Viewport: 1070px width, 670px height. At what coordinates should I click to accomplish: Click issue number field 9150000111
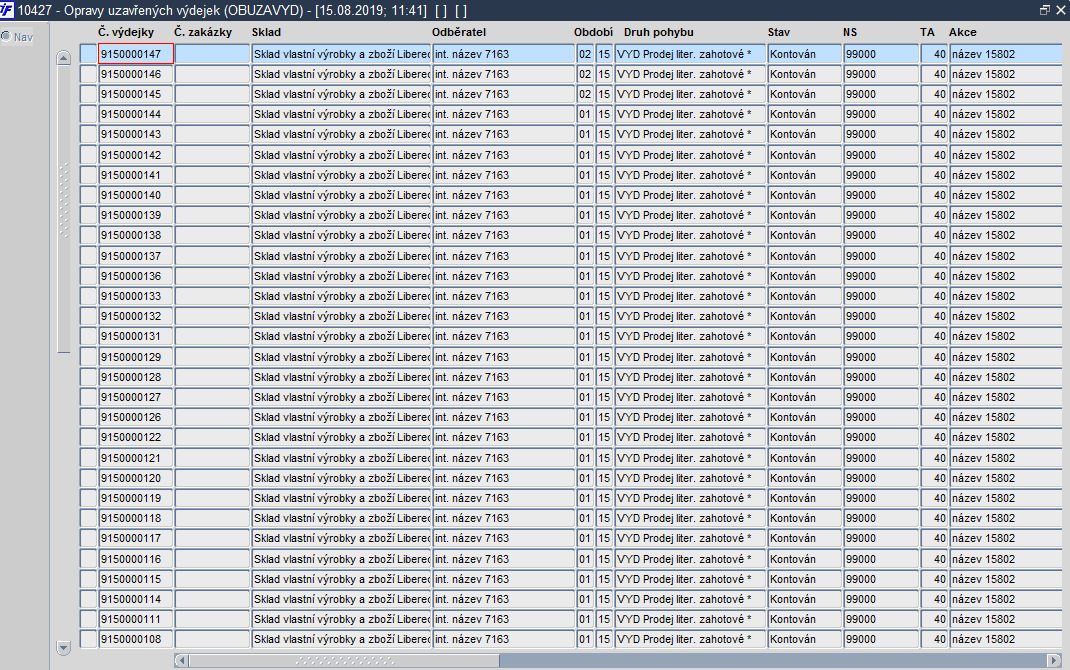[136, 619]
